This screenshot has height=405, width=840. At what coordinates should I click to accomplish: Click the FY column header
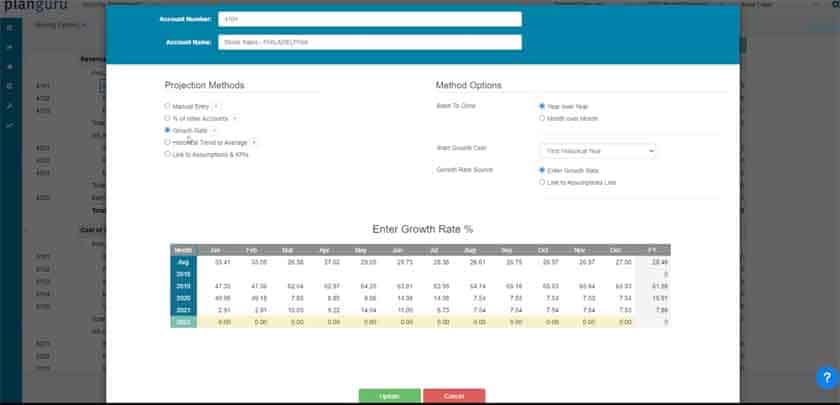click(652, 250)
